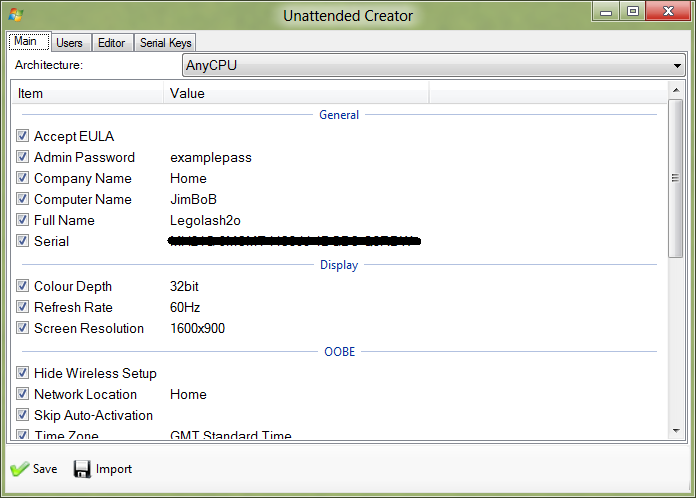This screenshot has height=498, width=696.
Task: Disable the Hide Wireless Setup checkbox
Action: tap(23, 373)
